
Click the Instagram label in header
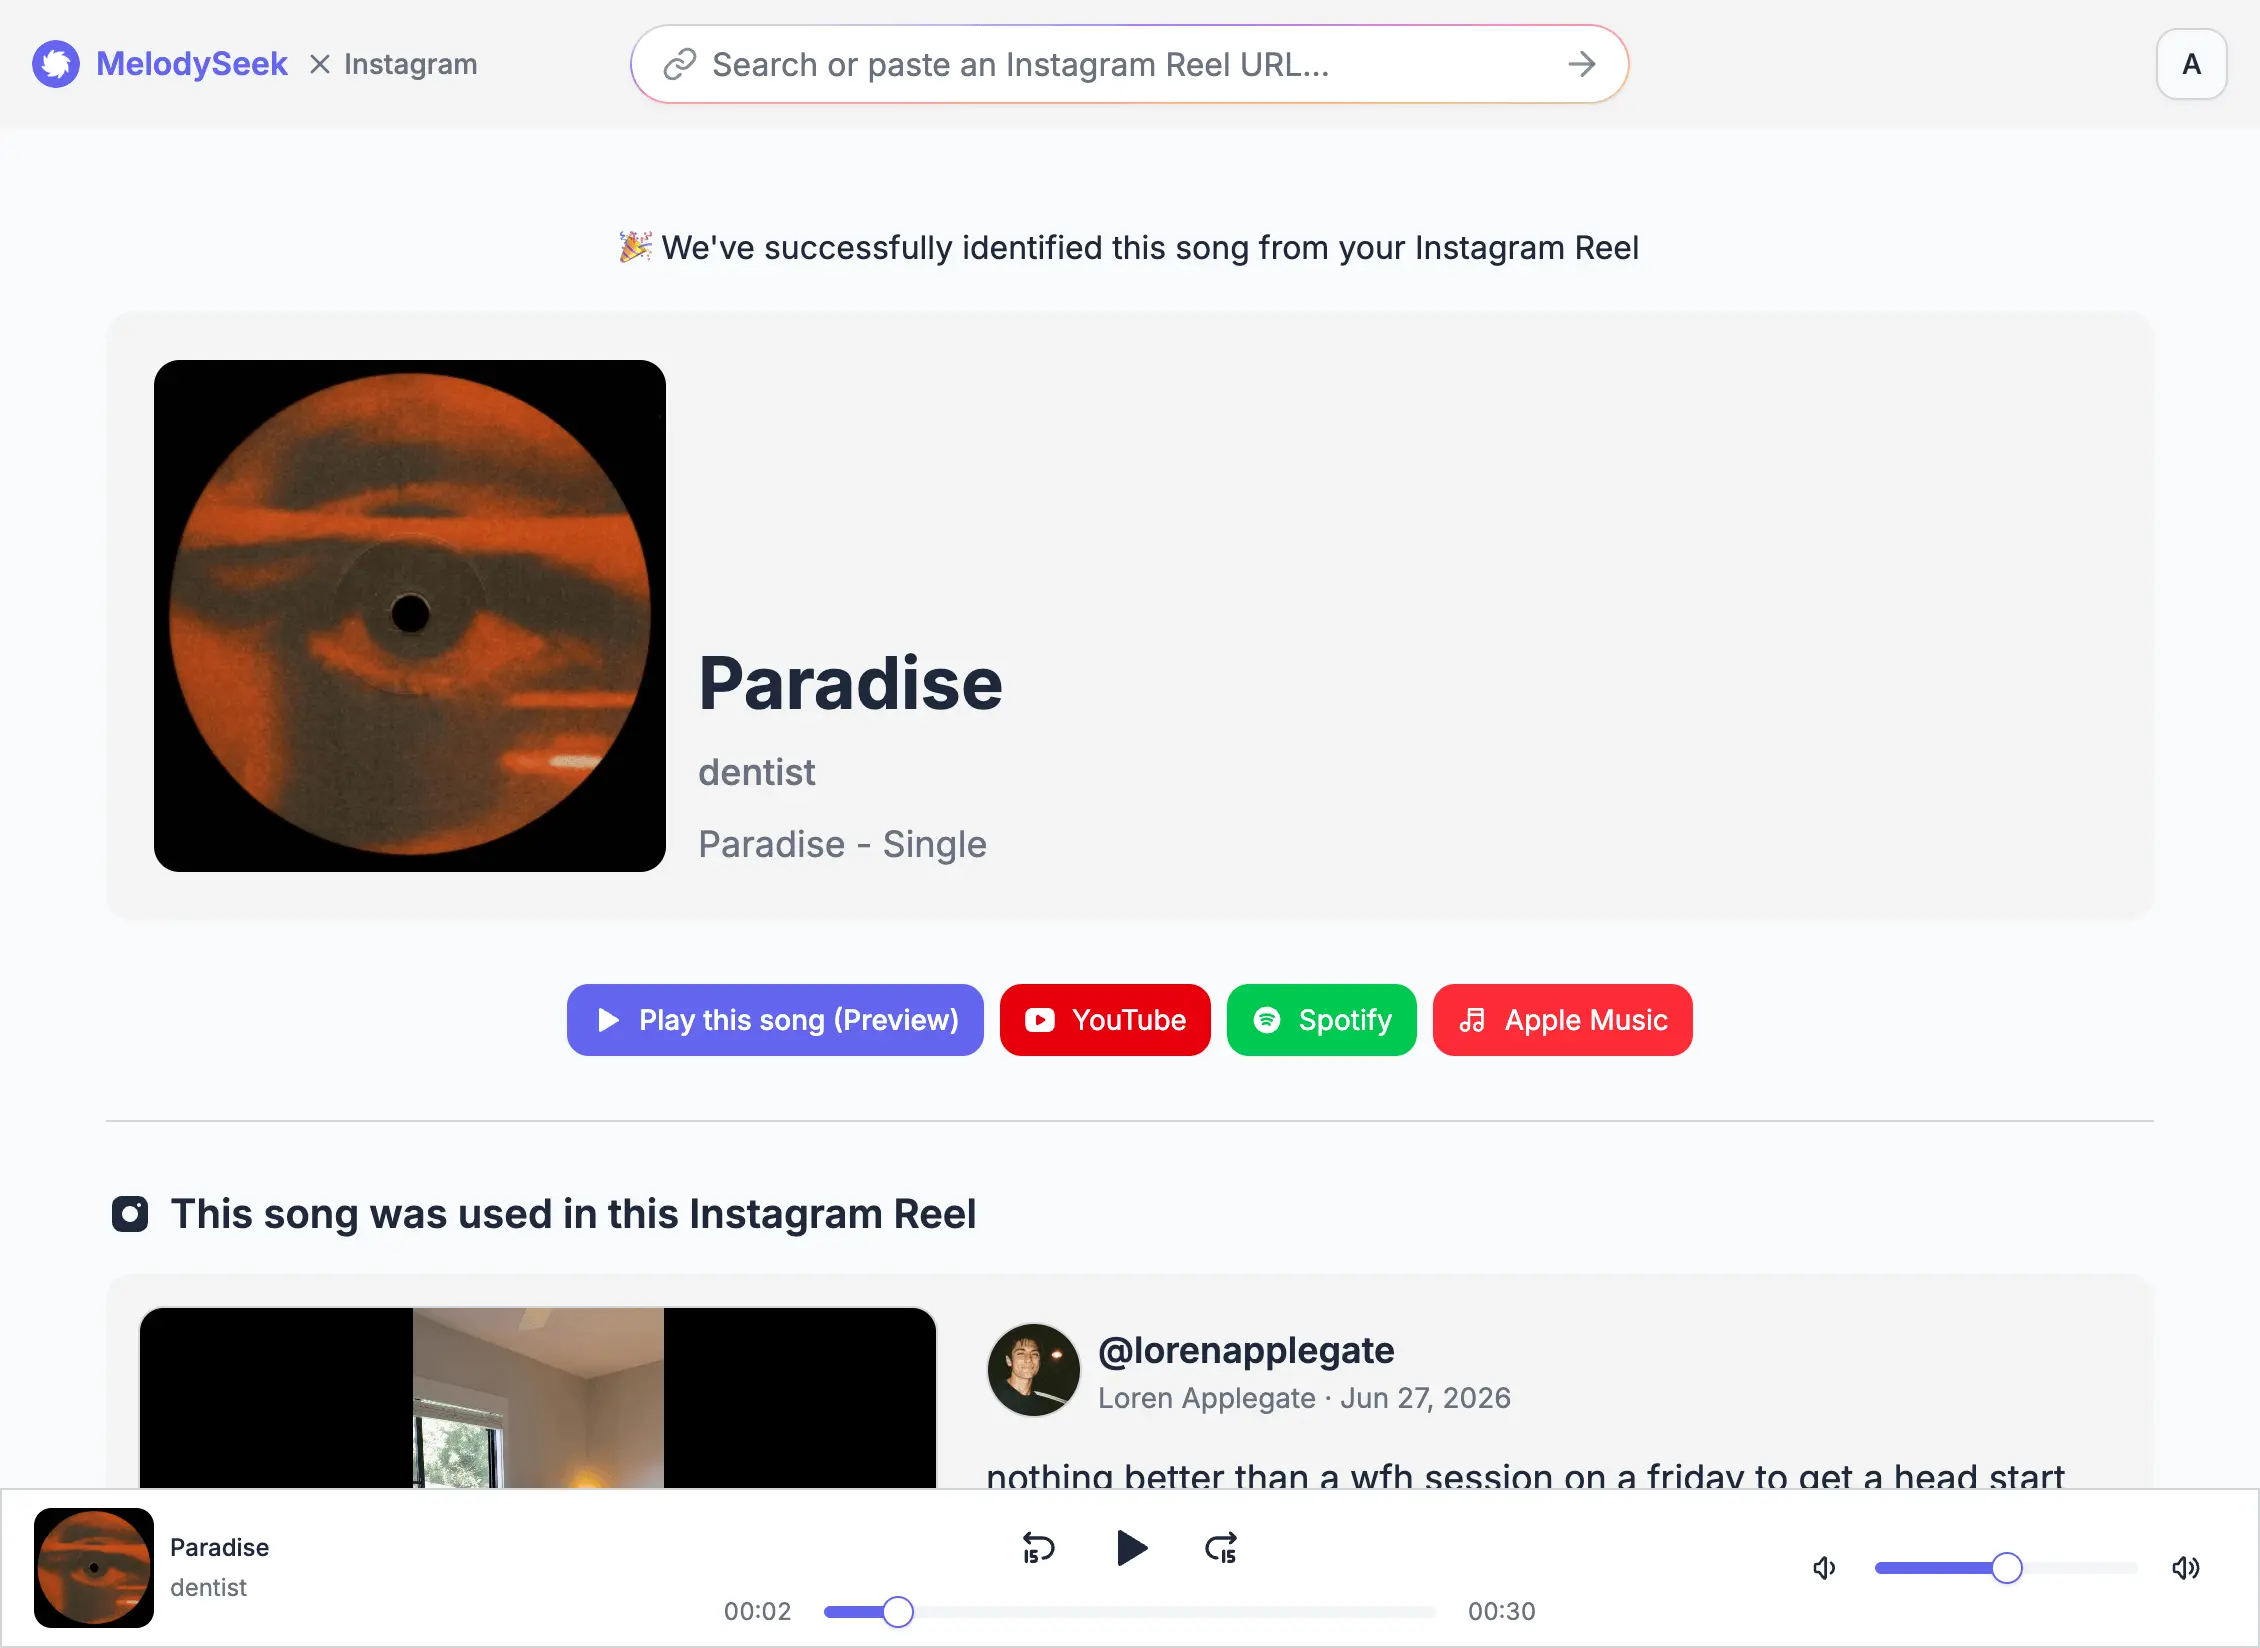point(410,64)
